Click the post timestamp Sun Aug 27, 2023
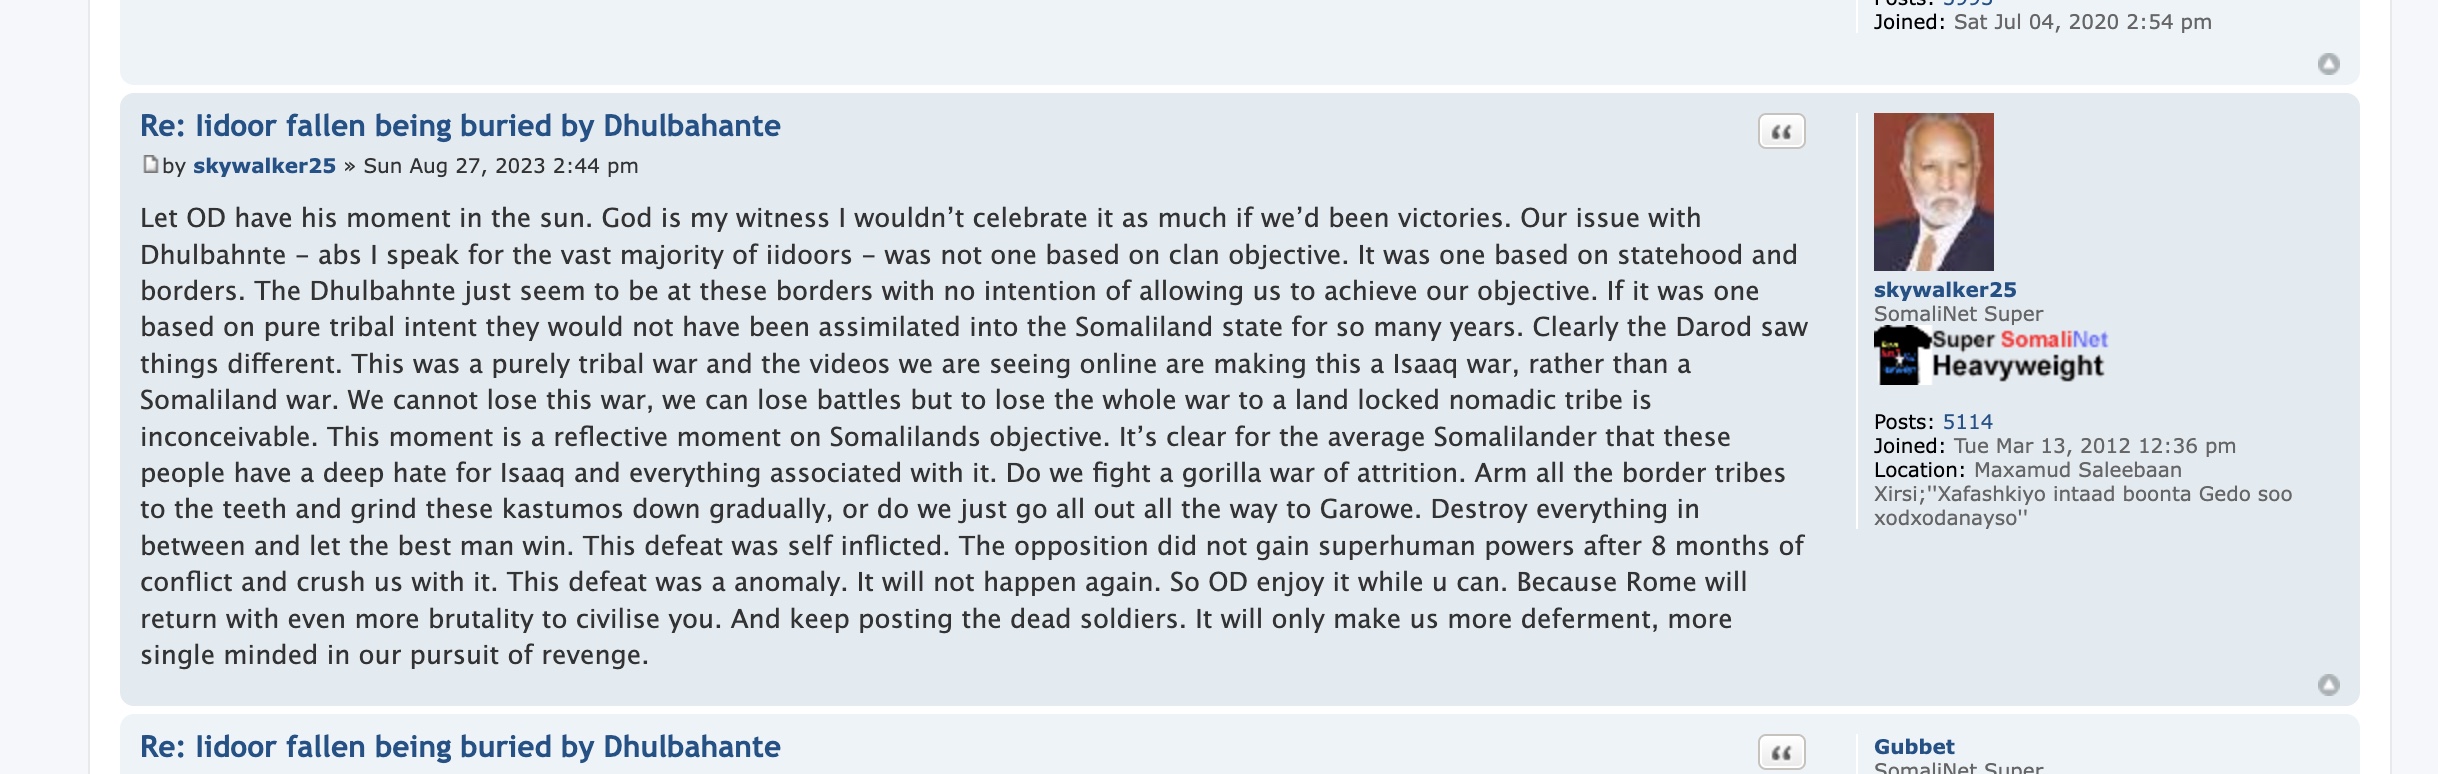Image resolution: width=2438 pixels, height=774 pixels. [x=500, y=166]
